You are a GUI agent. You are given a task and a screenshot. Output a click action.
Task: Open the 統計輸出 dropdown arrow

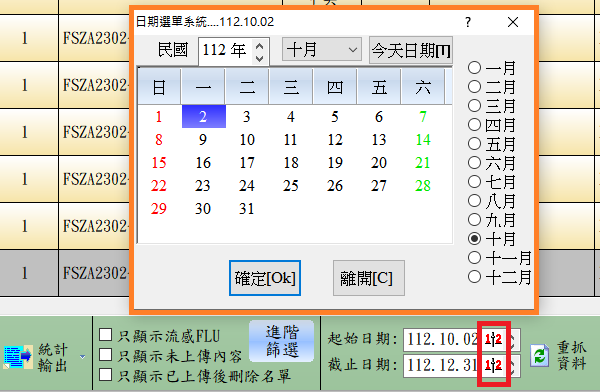82,357
